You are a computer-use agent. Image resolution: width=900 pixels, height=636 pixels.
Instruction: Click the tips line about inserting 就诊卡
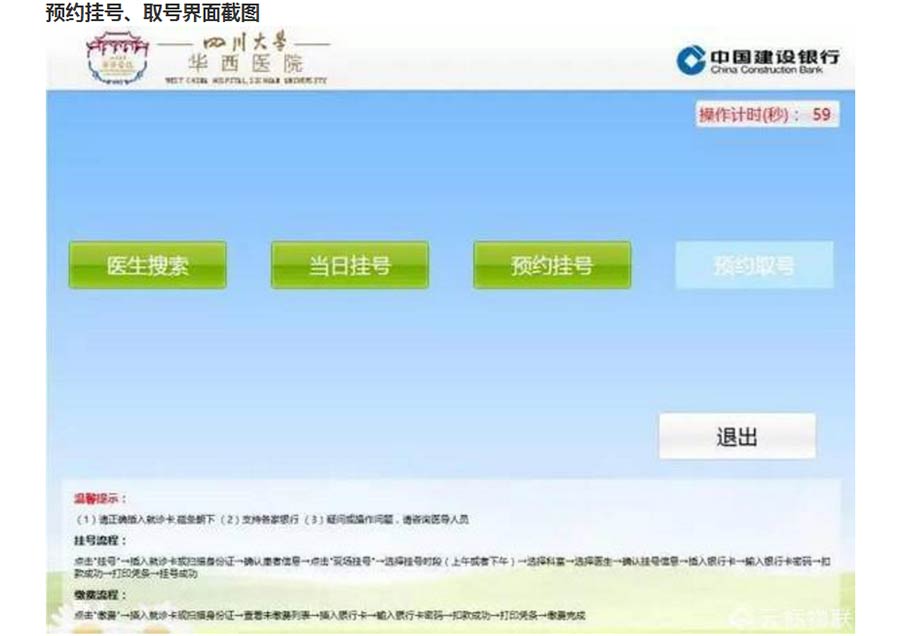(x=270, y=519)
